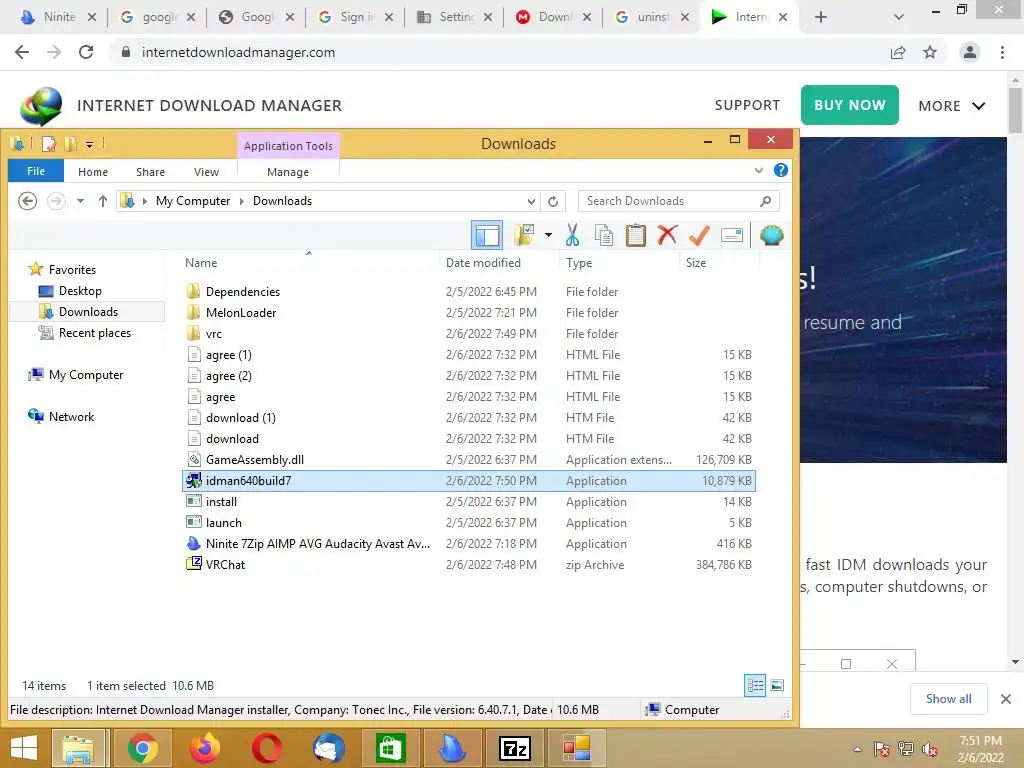Switch to large icons view in status bar

777,685
